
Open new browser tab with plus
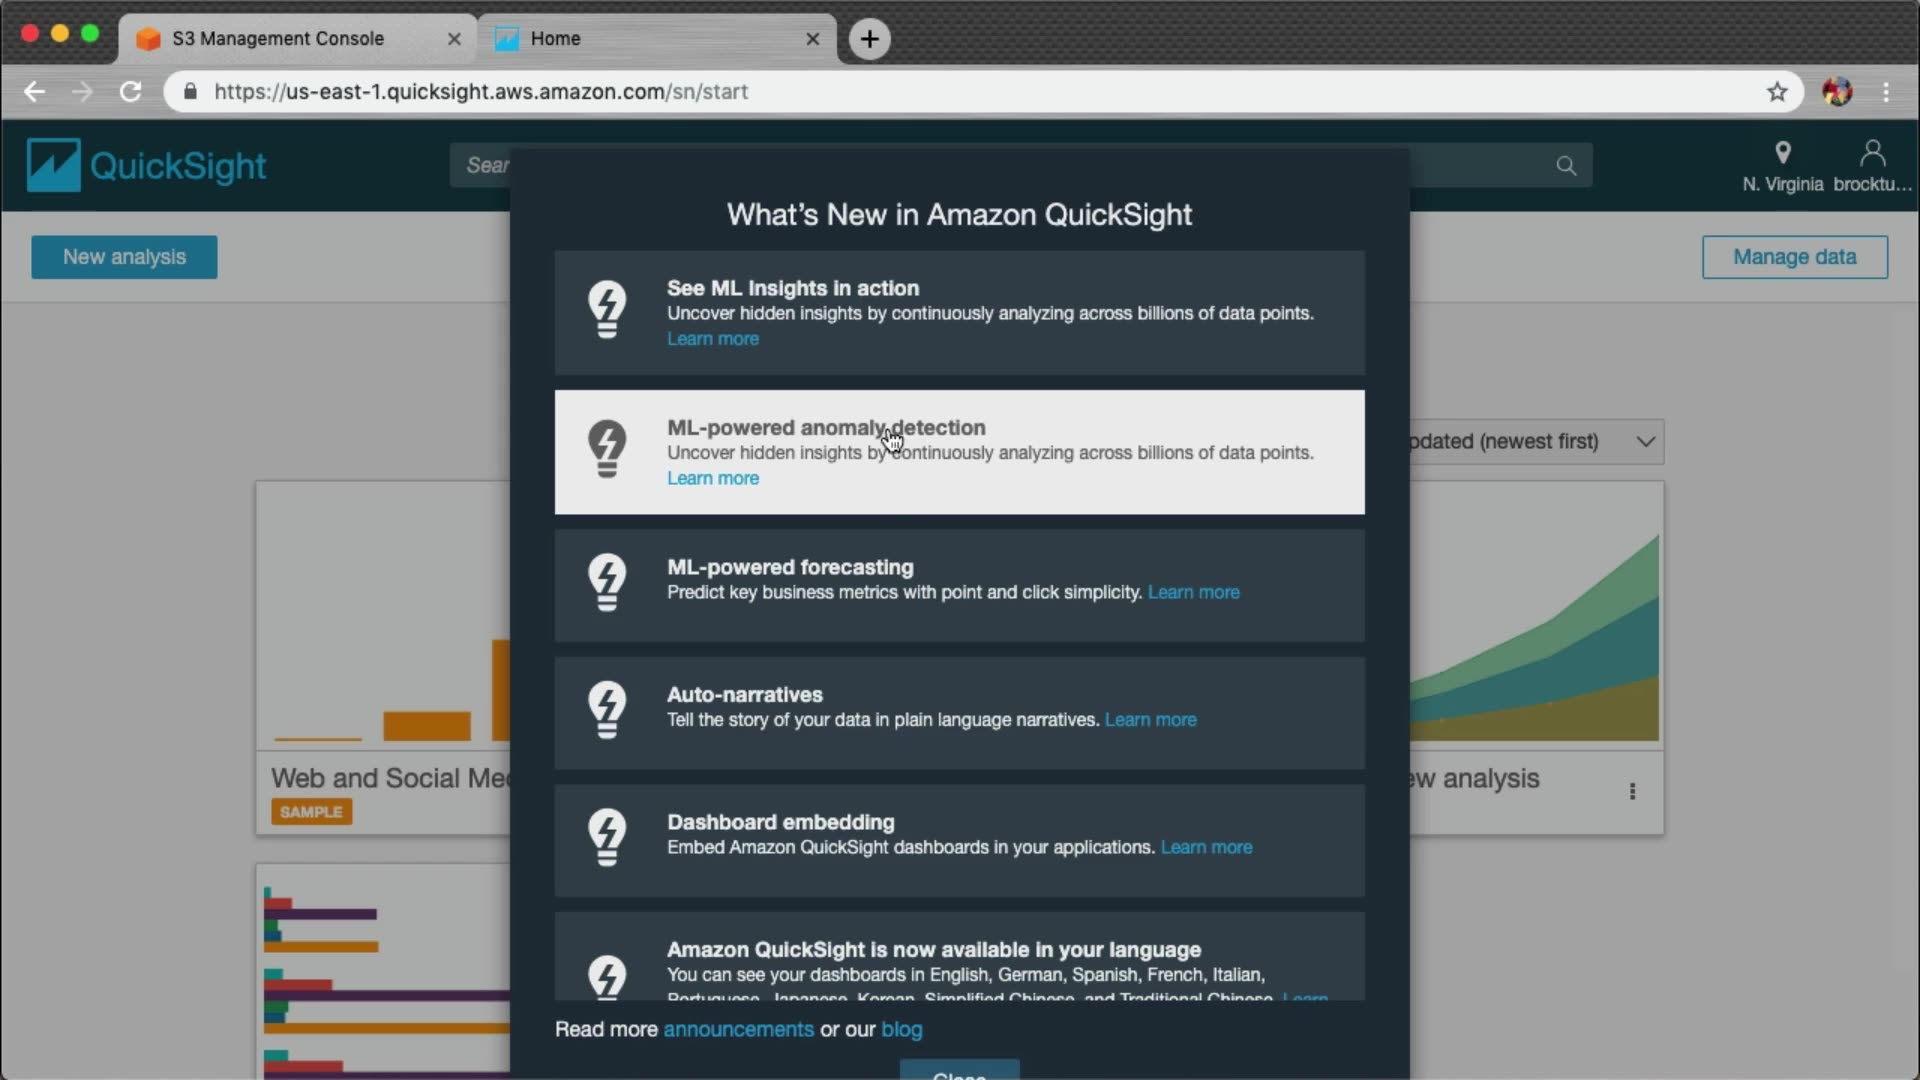tap(869, 39)
